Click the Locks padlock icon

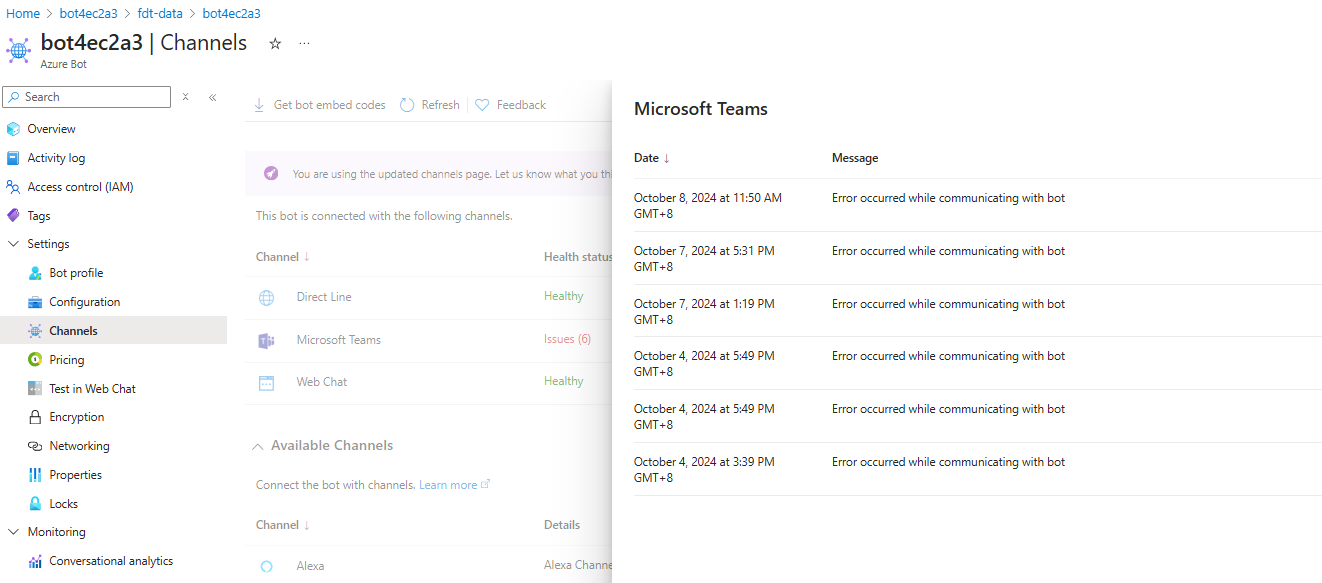point(35,504)
